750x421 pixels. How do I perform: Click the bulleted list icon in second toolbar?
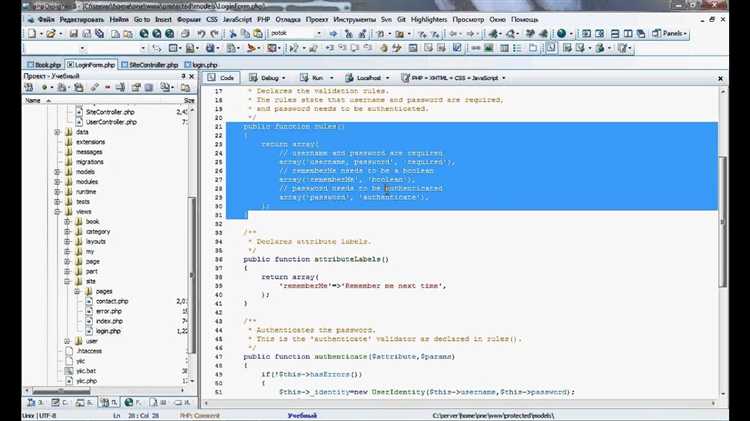tap(517, 48)
